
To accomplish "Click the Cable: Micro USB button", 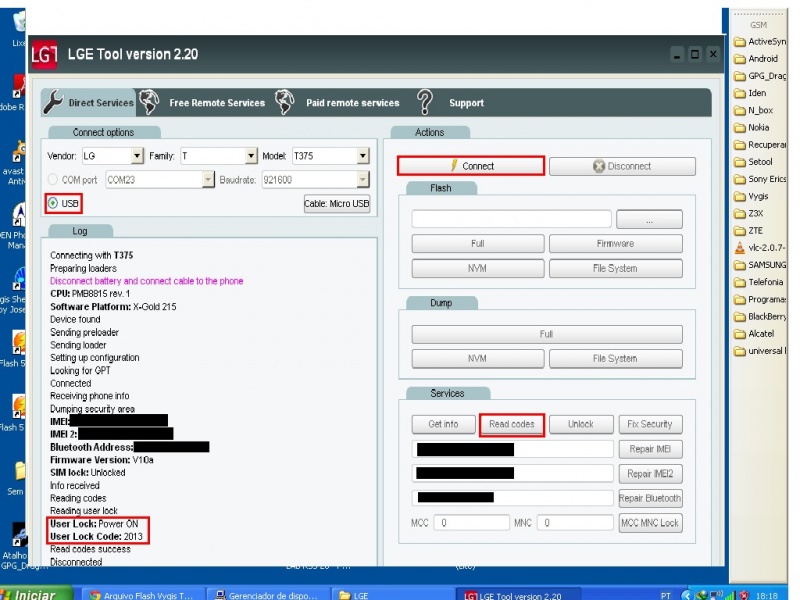I will (x=337, y=204).
